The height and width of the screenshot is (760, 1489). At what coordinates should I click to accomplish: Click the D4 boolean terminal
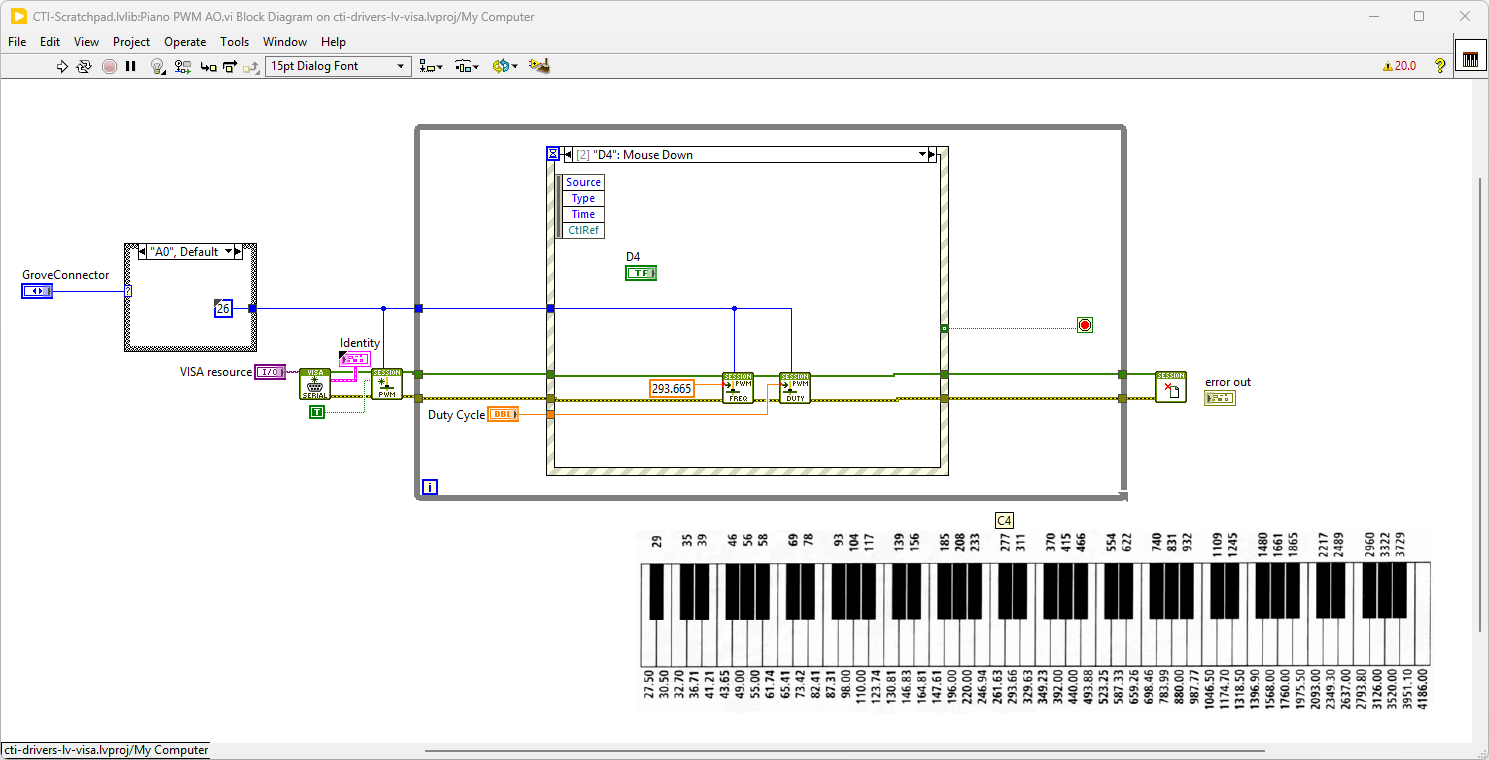pos(640,273)
